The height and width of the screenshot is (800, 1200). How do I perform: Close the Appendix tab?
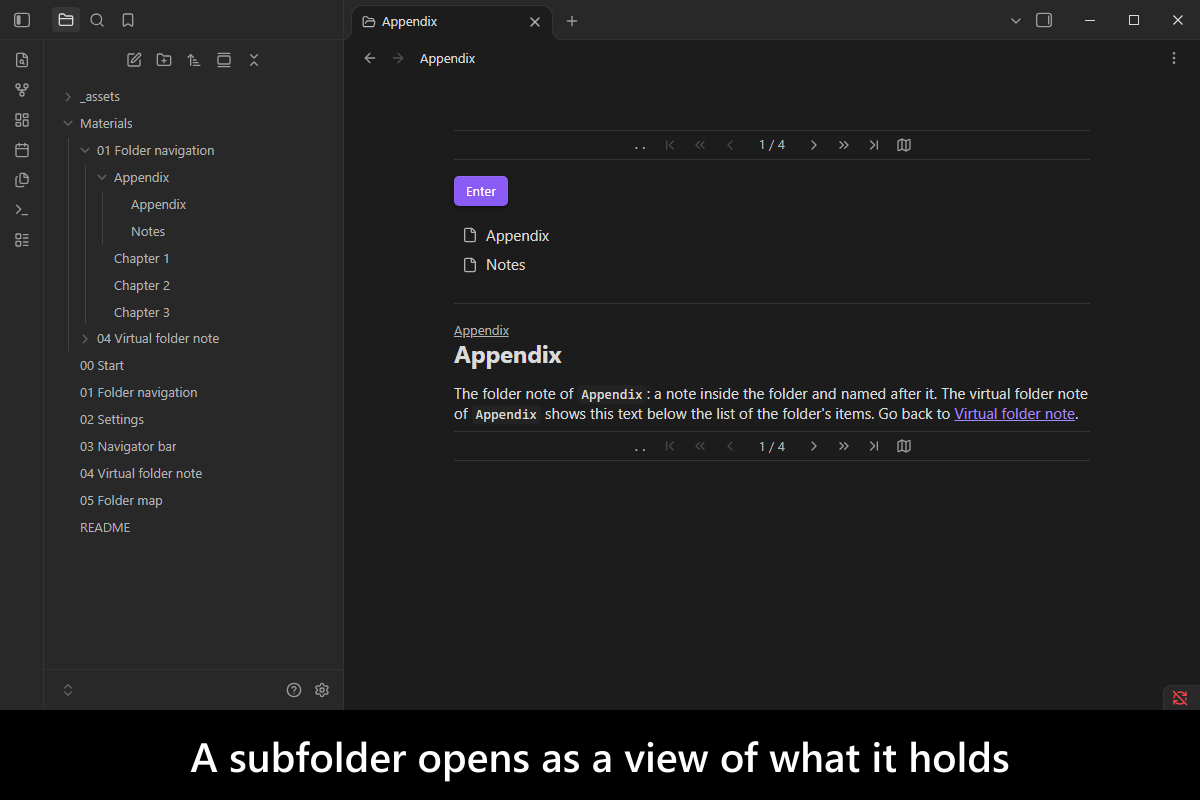point(535,21)
